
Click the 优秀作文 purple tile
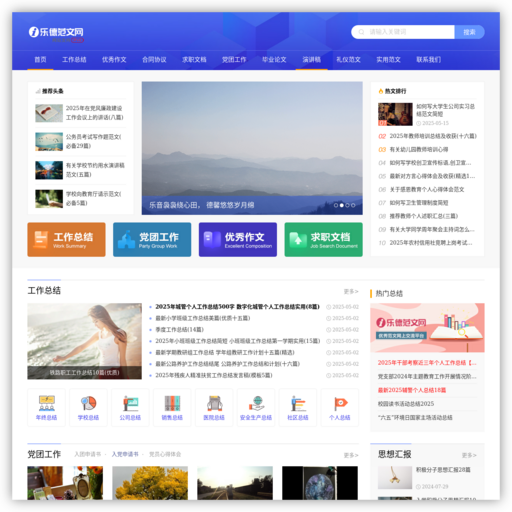pyautogui.click(x=238, y=240)
